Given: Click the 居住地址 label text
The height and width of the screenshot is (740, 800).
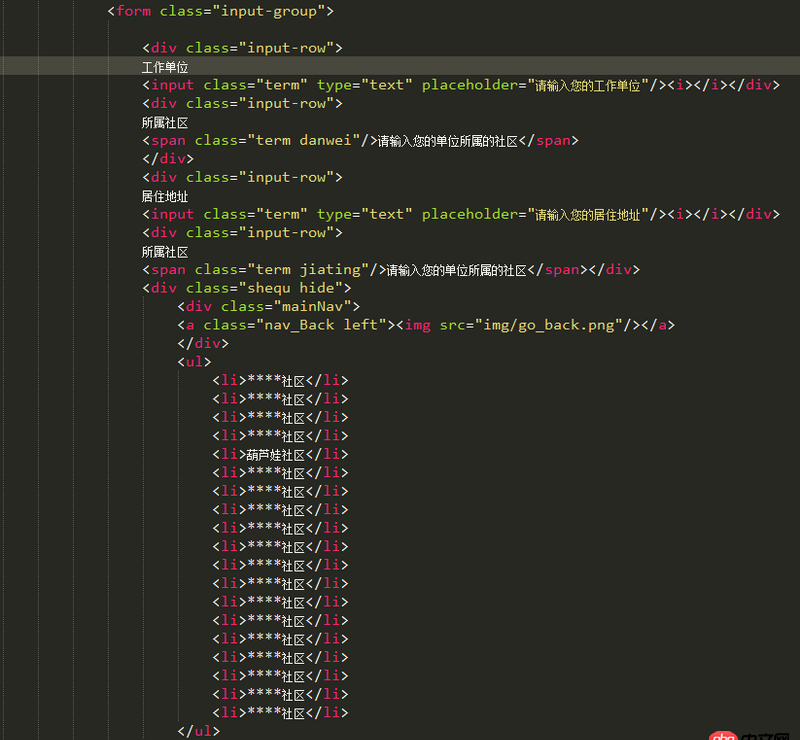Looking at the screenshot, I should (164, 195).
